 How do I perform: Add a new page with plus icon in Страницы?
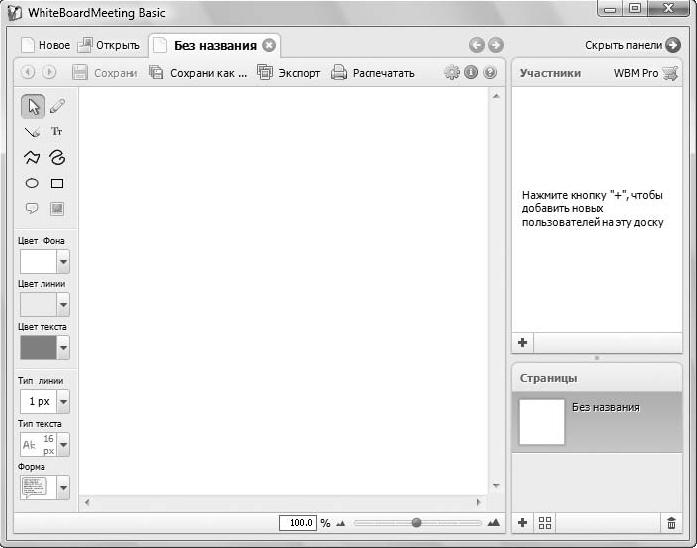point(523,522)
